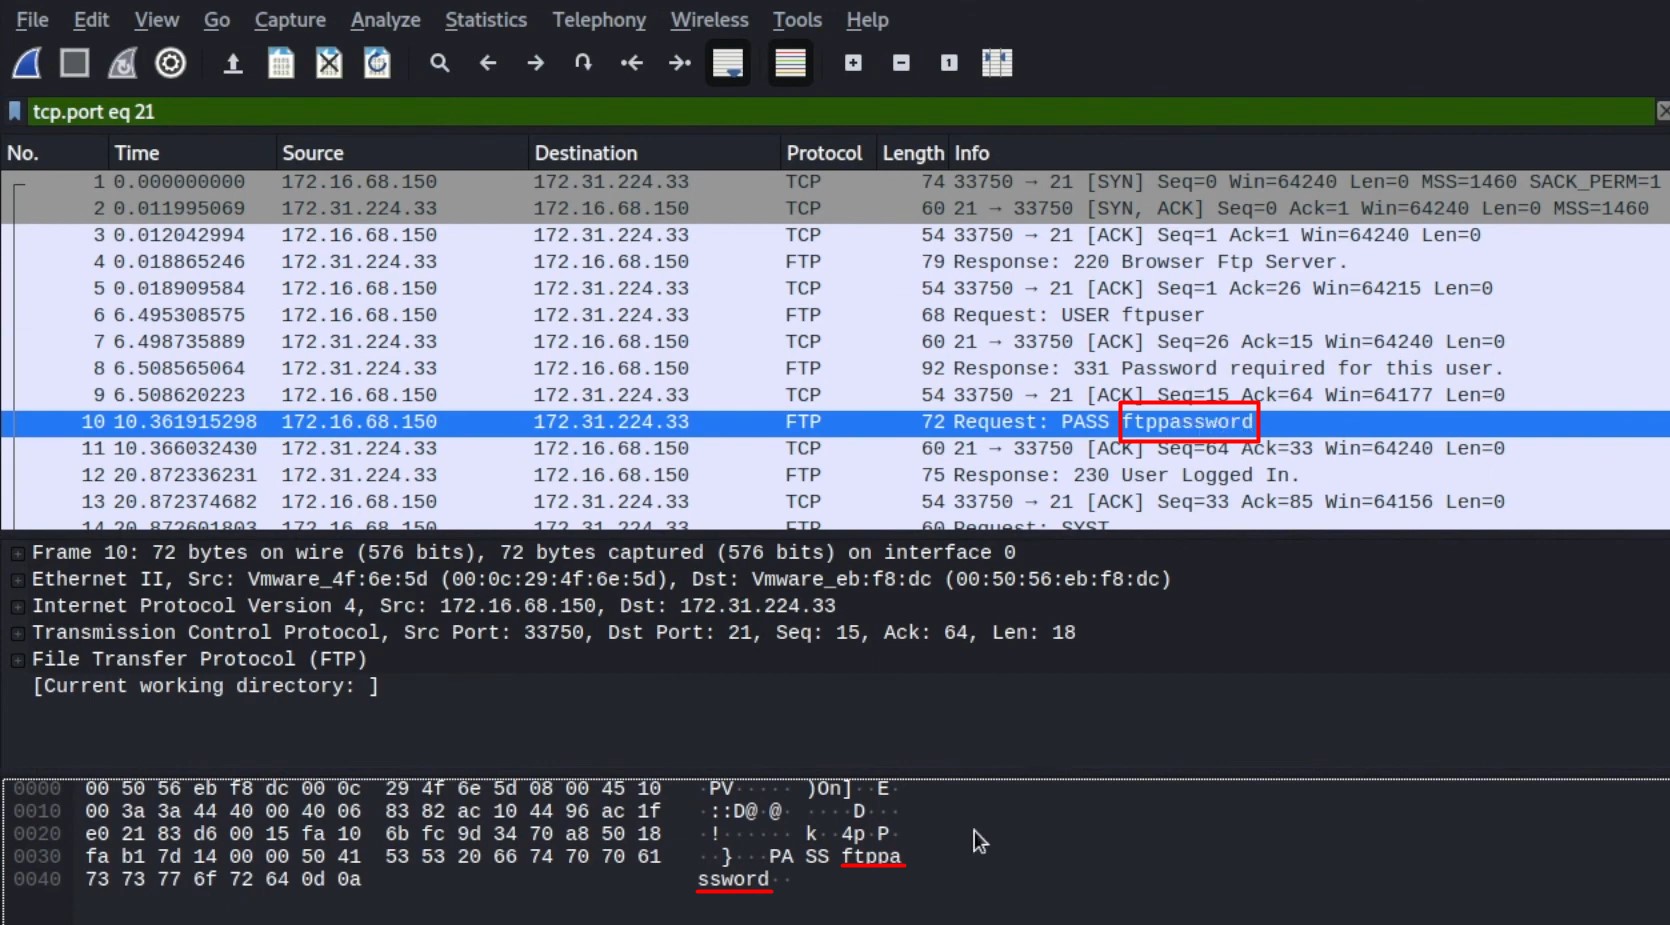Jump to the first packet
The width and height of the screenshot is (1670, 925).
(x=631, y=63)
